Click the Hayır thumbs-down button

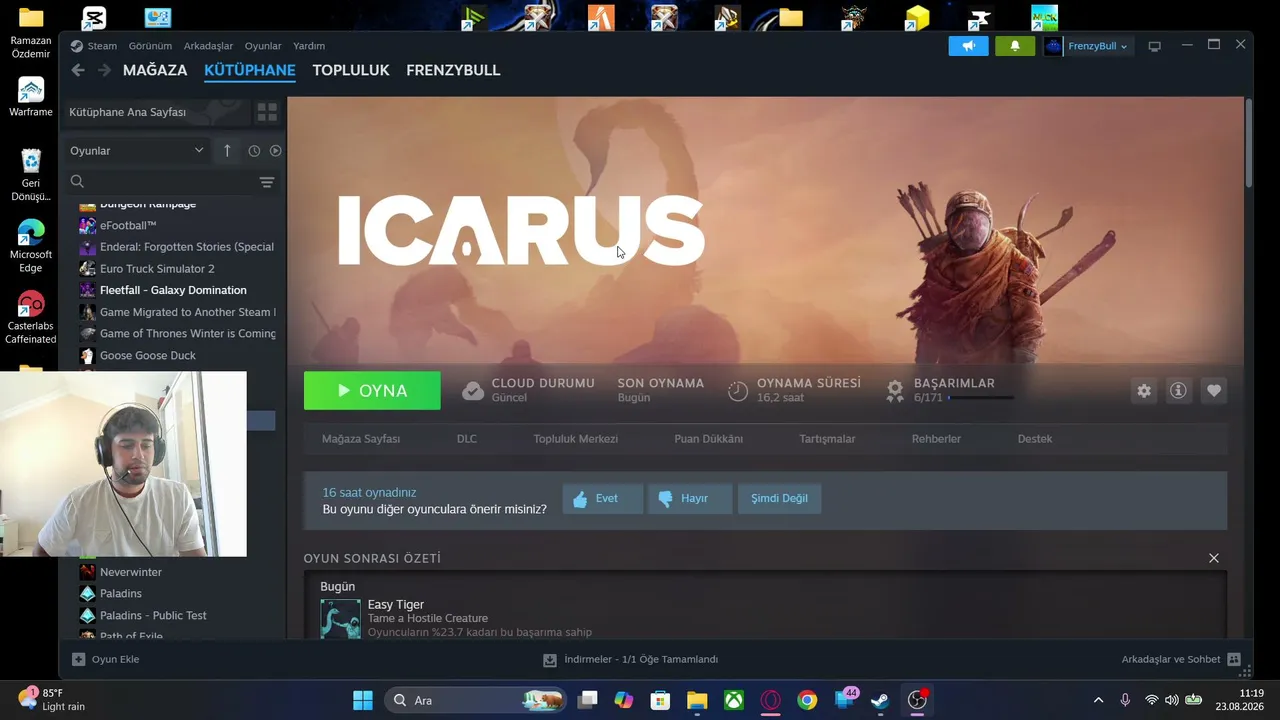pyautogui.click(x=690, y=498)
